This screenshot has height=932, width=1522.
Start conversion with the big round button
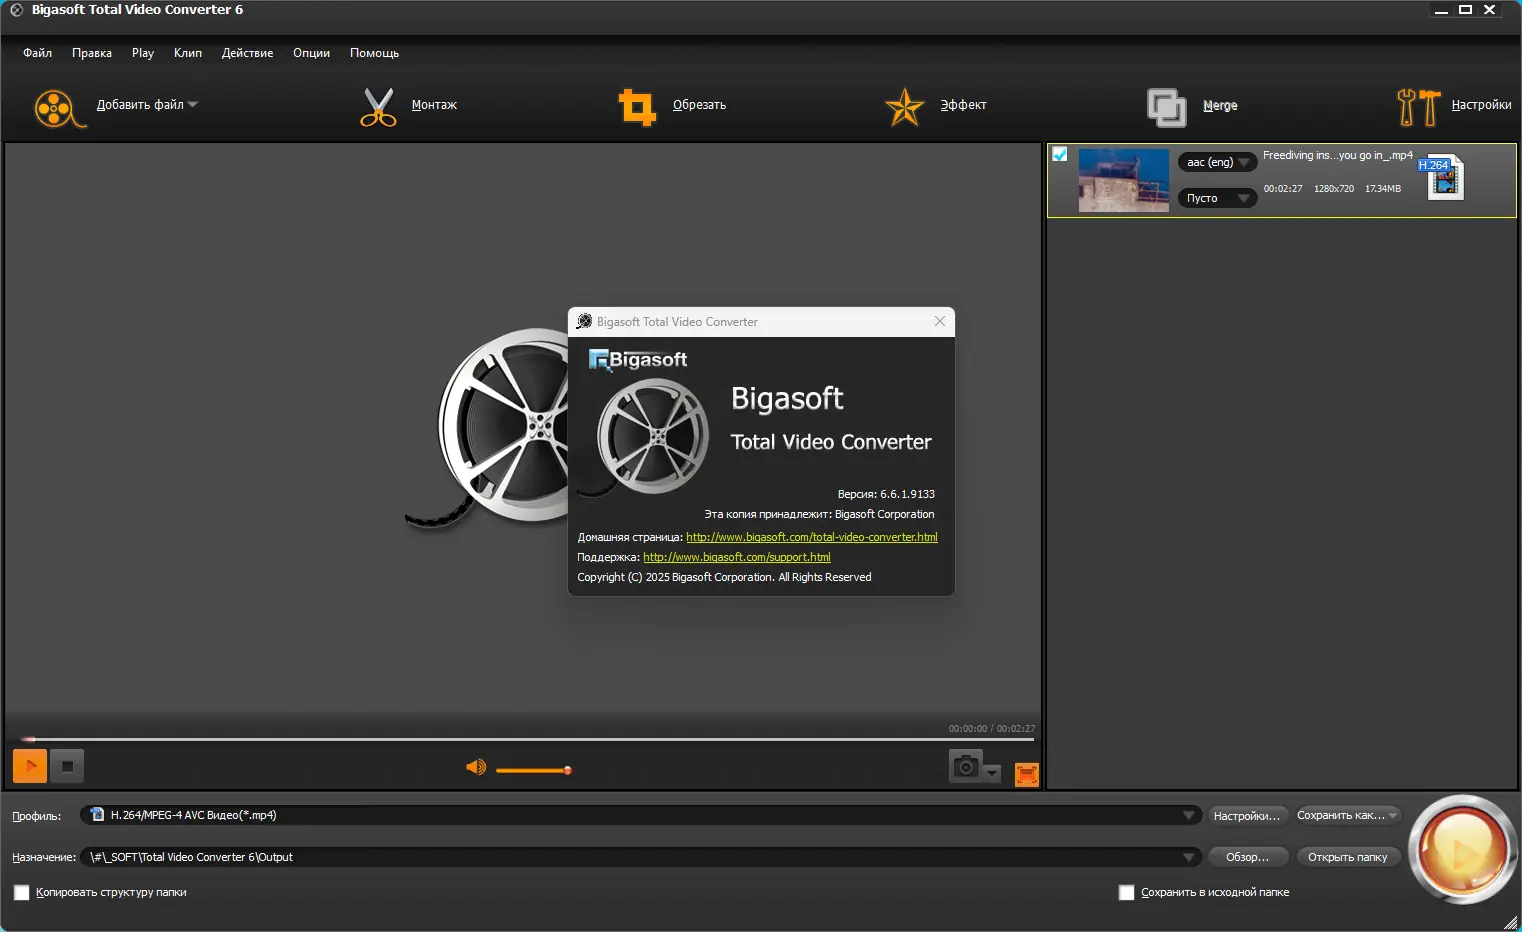tap(1462, 850)
